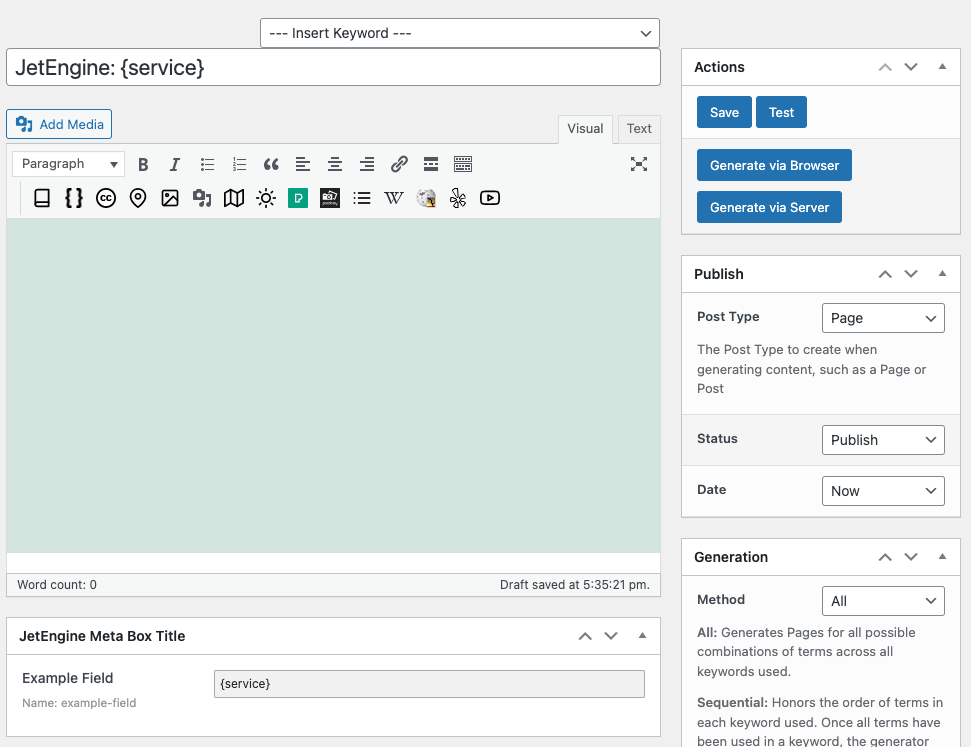Open the Insert Keyword dropdown
Image resolution: width=971 pixels, height=747 pixels.
[459, 33]
